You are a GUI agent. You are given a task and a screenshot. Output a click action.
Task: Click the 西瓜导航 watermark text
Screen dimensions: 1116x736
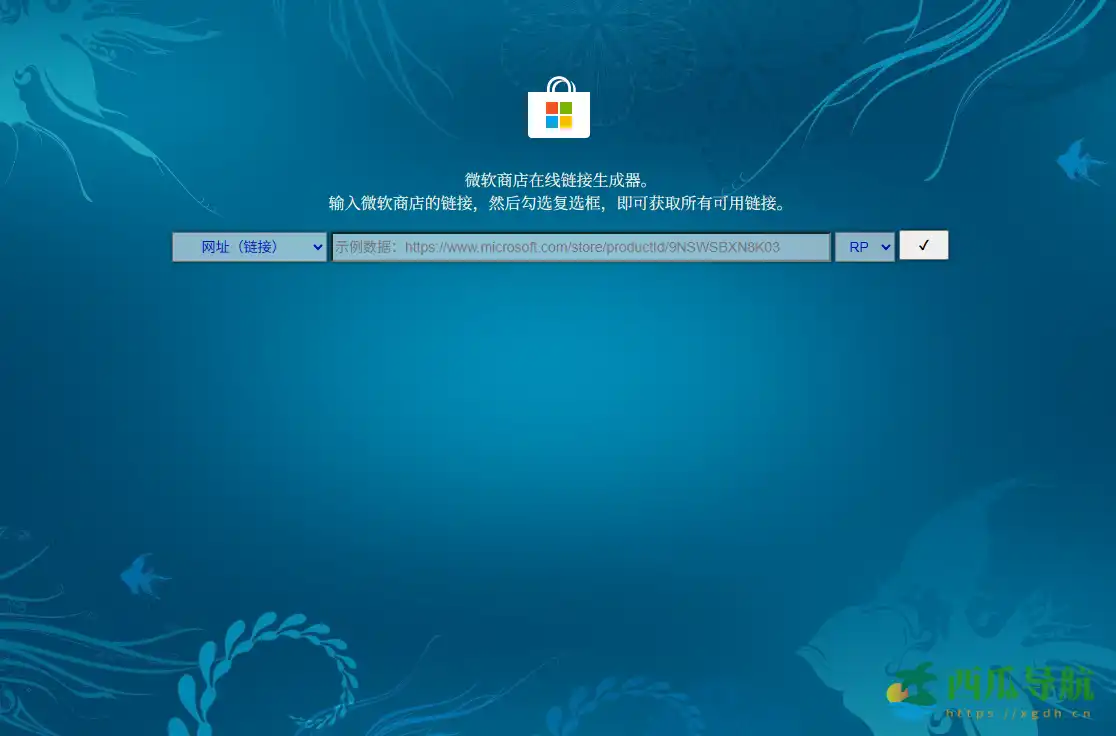pyautogui.click(x=1018, y=685)
